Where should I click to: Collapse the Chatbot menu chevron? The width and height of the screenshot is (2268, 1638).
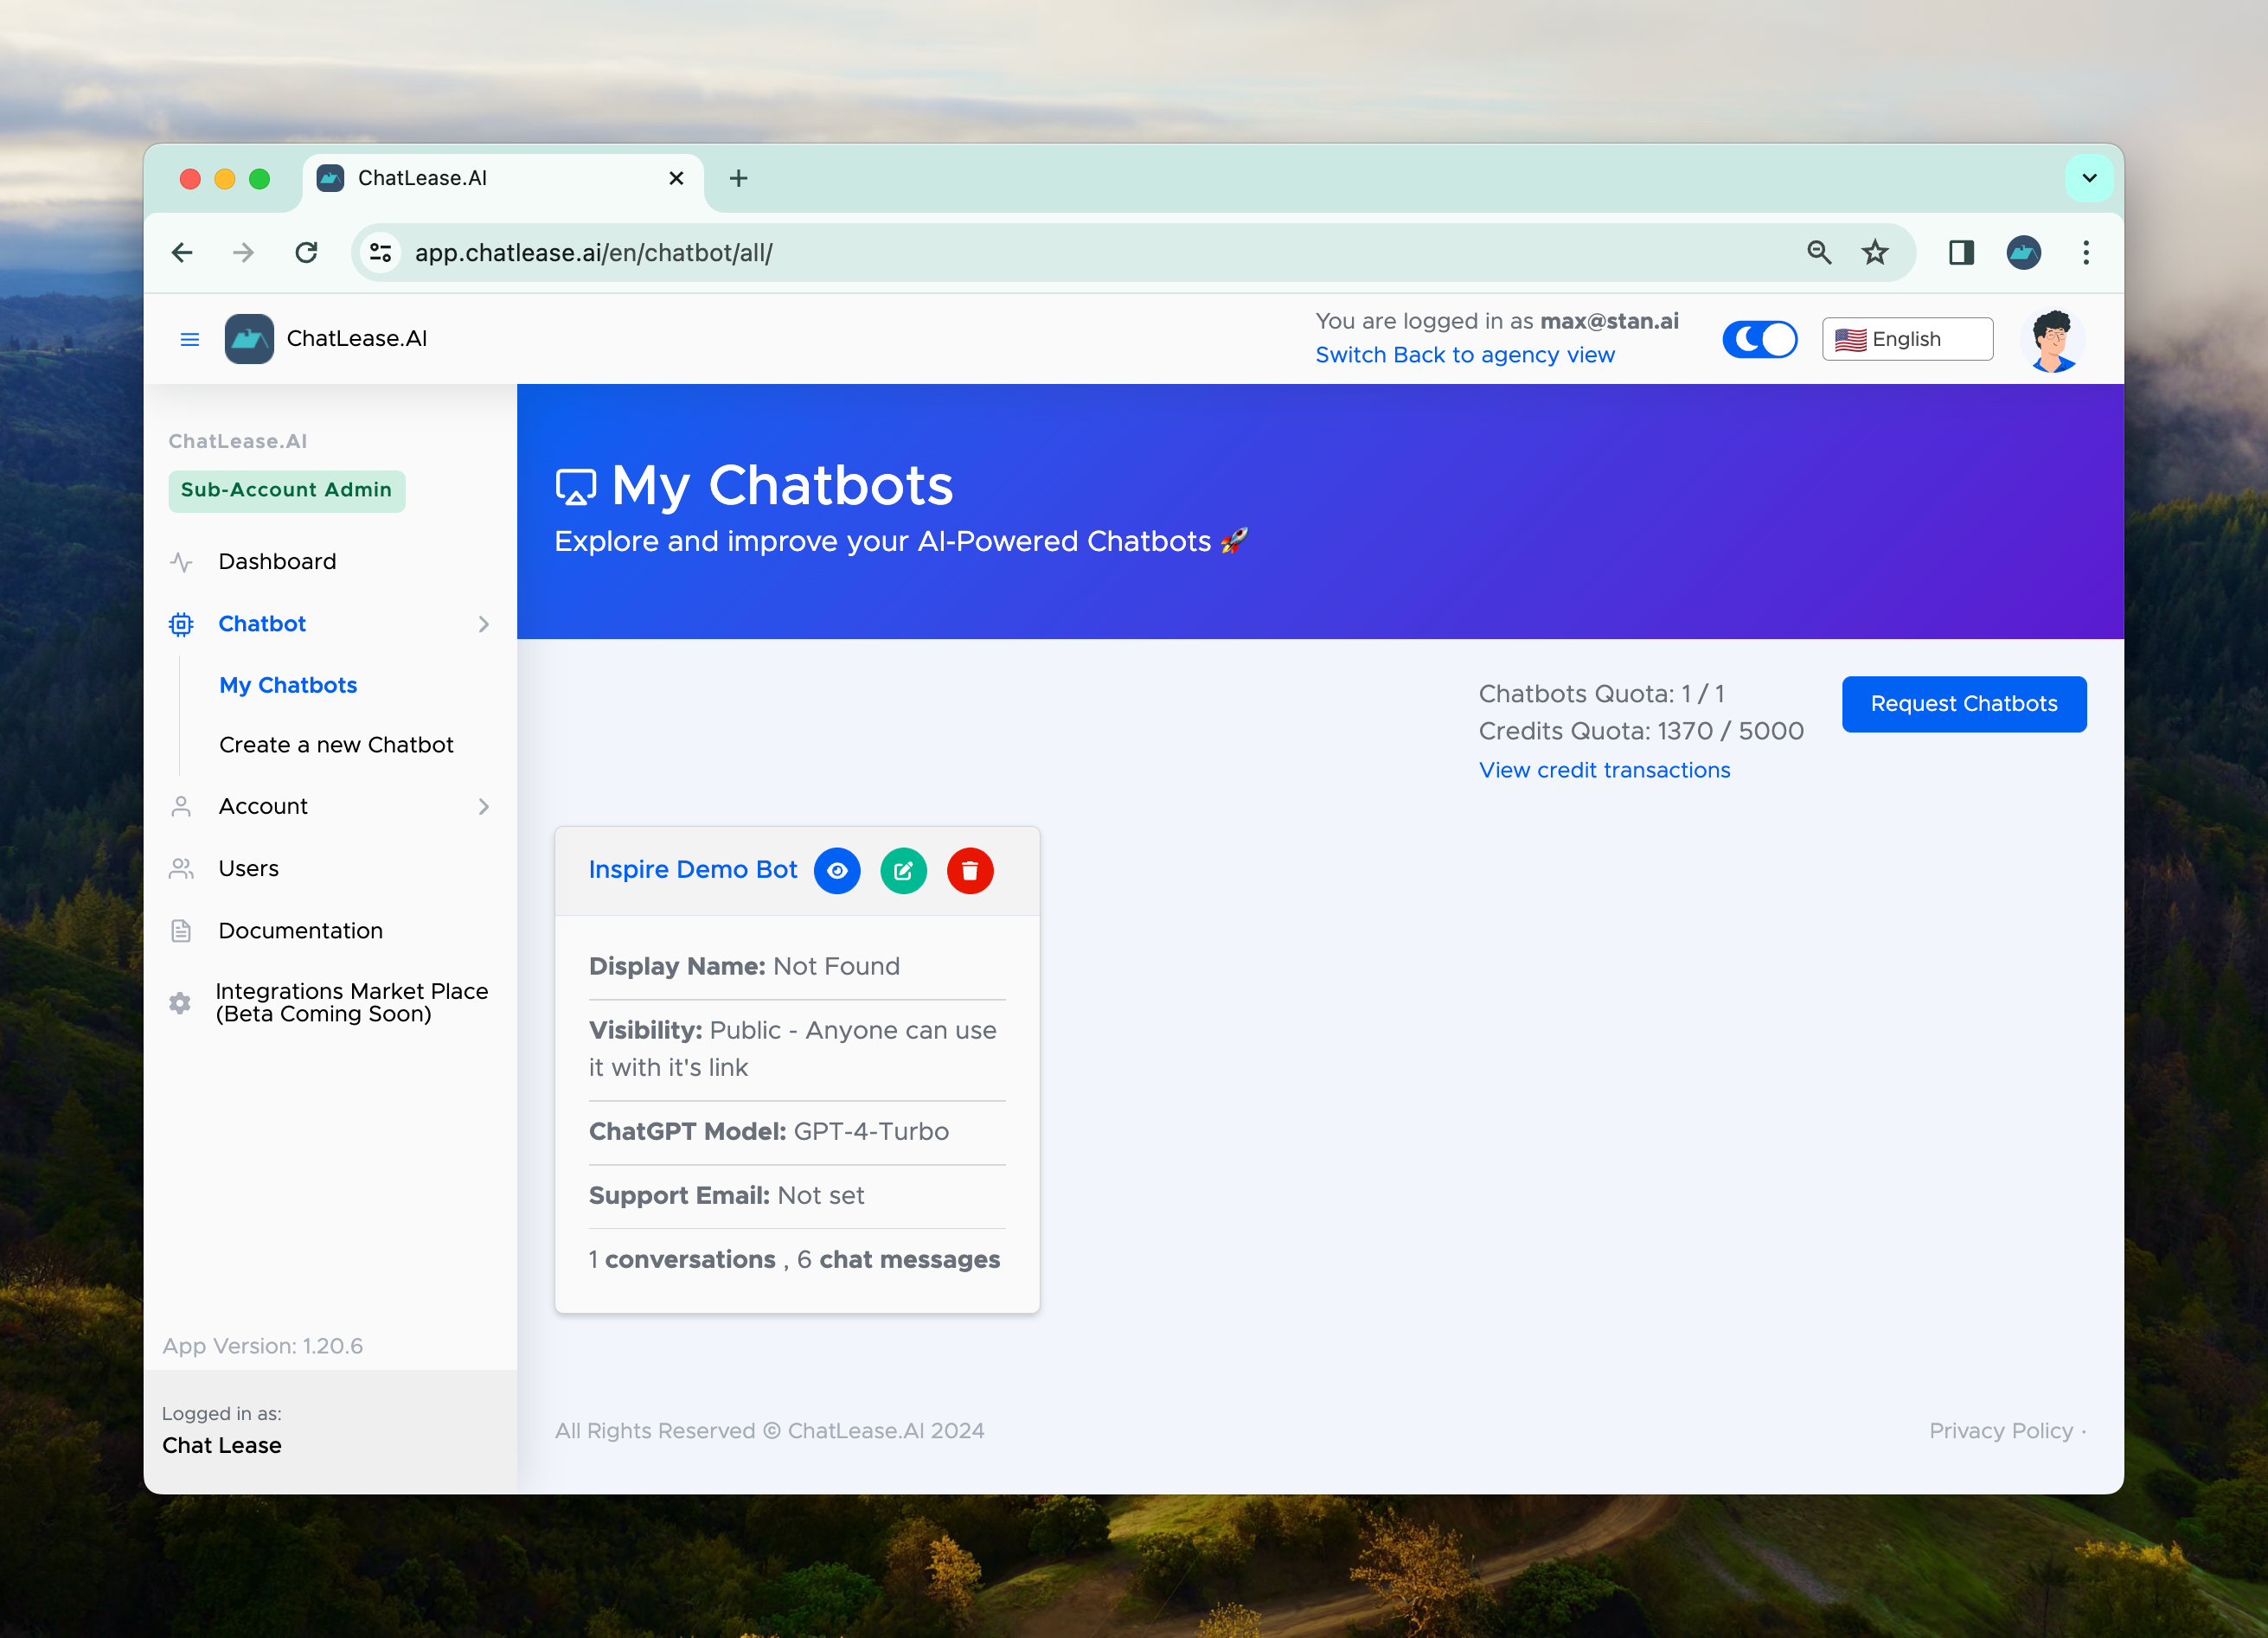pyautogui.click(x=484, y=624)
